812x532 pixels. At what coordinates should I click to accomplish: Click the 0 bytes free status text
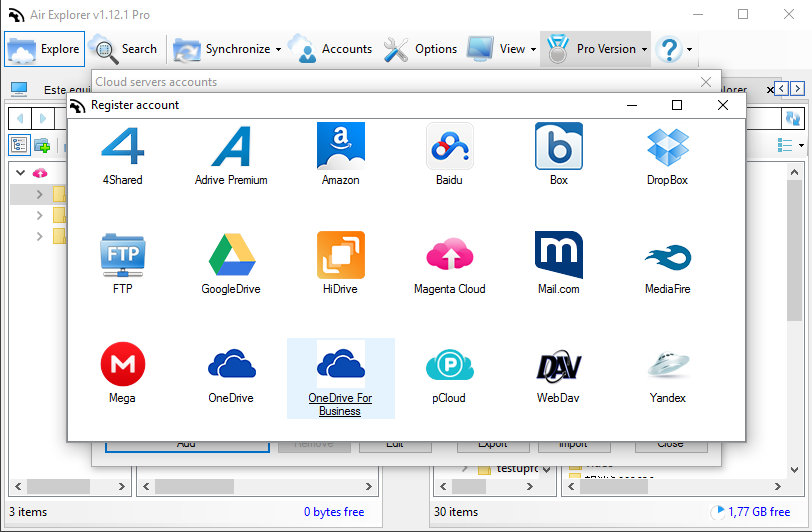click(x=334, y=512)
